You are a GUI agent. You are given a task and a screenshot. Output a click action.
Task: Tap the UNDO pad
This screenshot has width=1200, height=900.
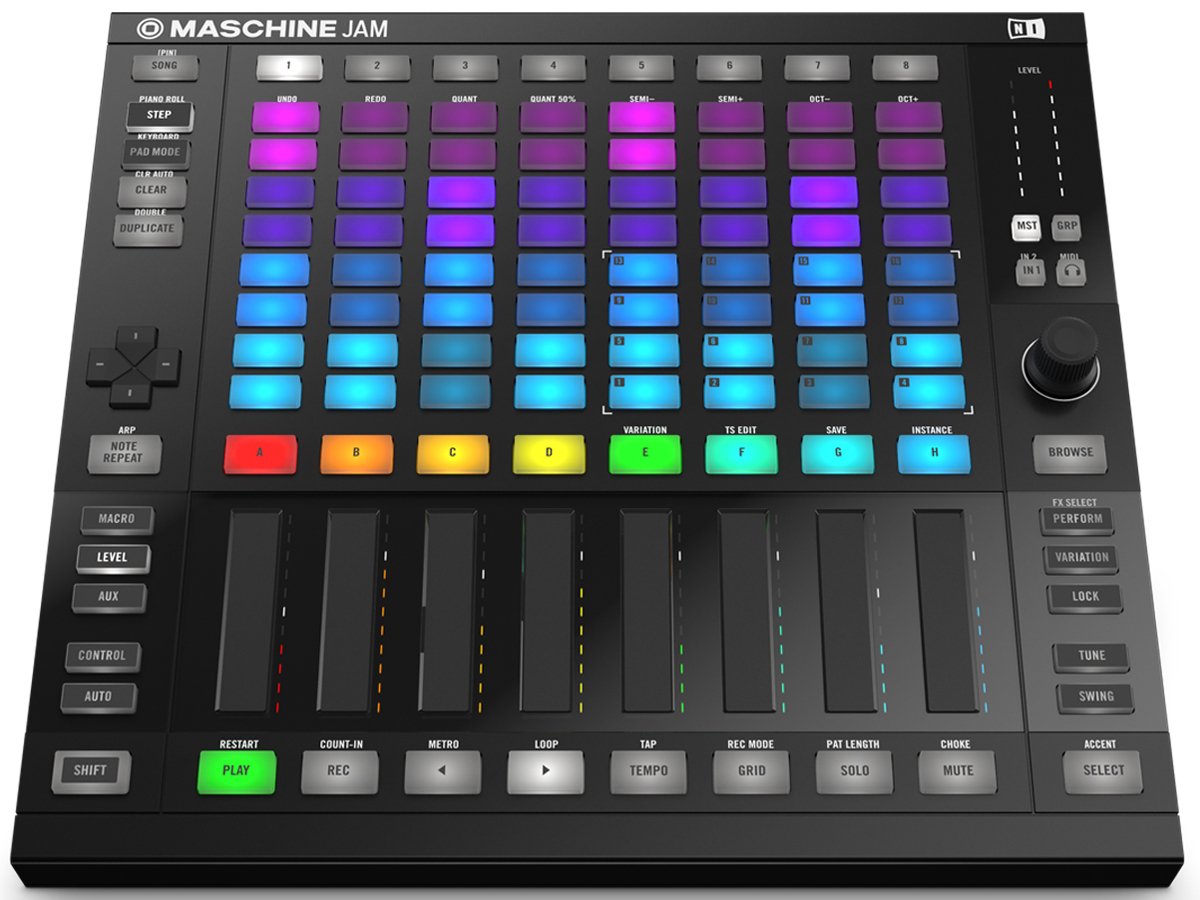click(286, 117)
